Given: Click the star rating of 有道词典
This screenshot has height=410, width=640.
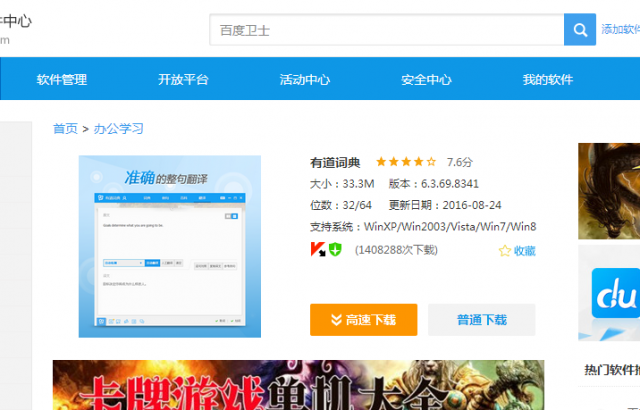Looking at the screenshot, I should click(x=406, y=162).
